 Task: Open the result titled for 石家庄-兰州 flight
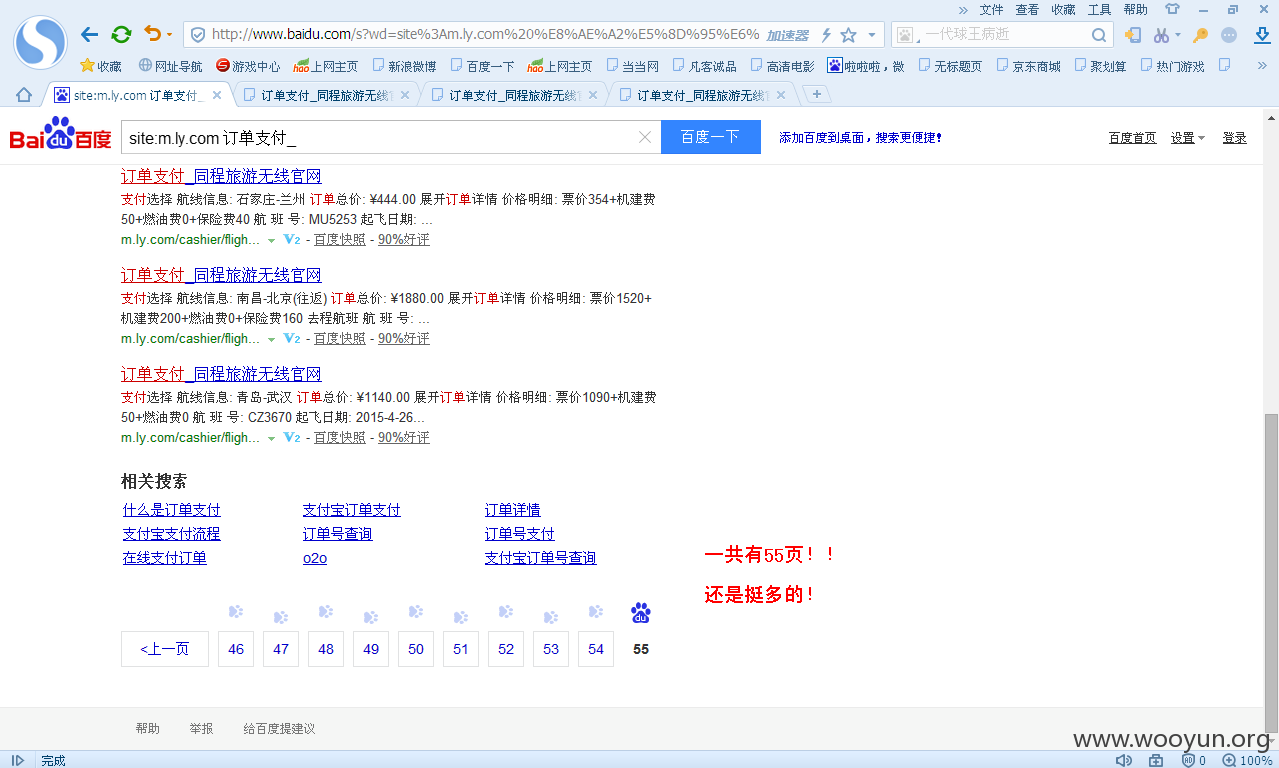tap(221, 176)
